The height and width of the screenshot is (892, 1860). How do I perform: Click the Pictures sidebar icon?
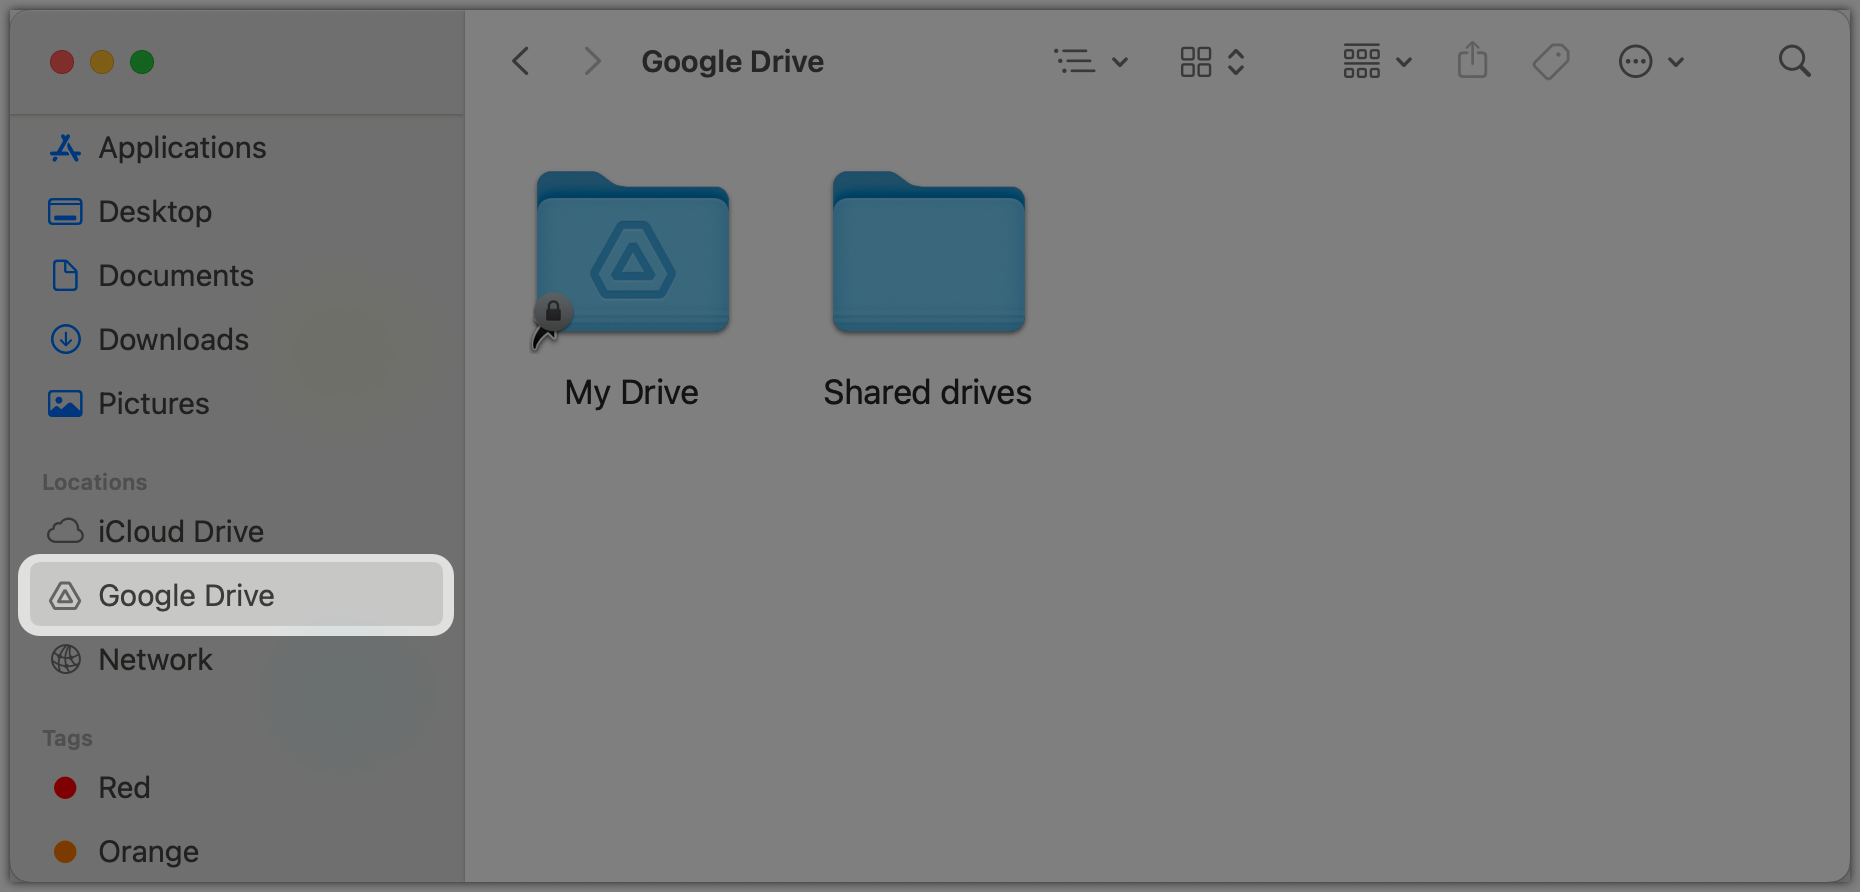[65, 404]
